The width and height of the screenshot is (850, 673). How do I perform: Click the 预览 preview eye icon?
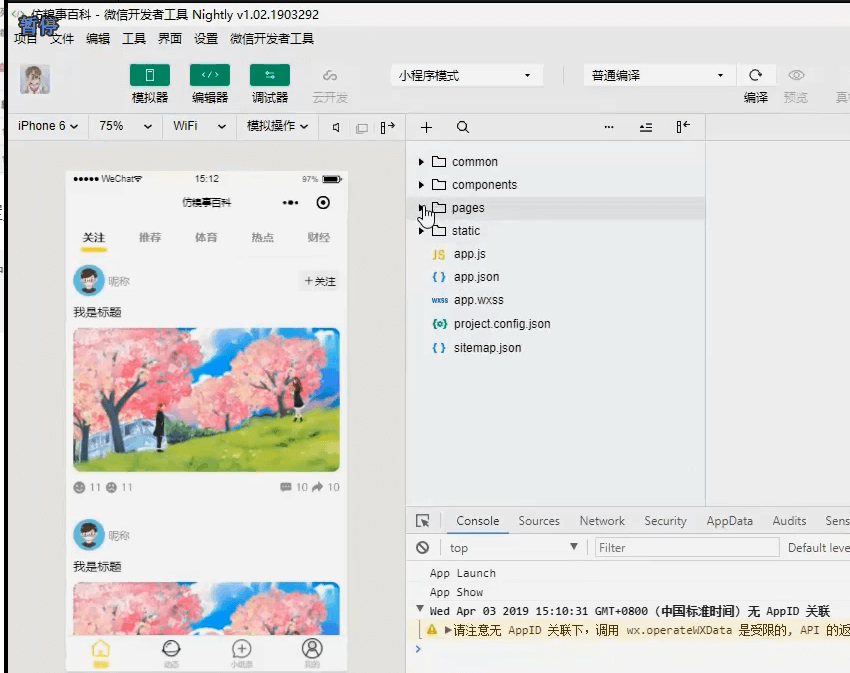click(x=796, y=75)
